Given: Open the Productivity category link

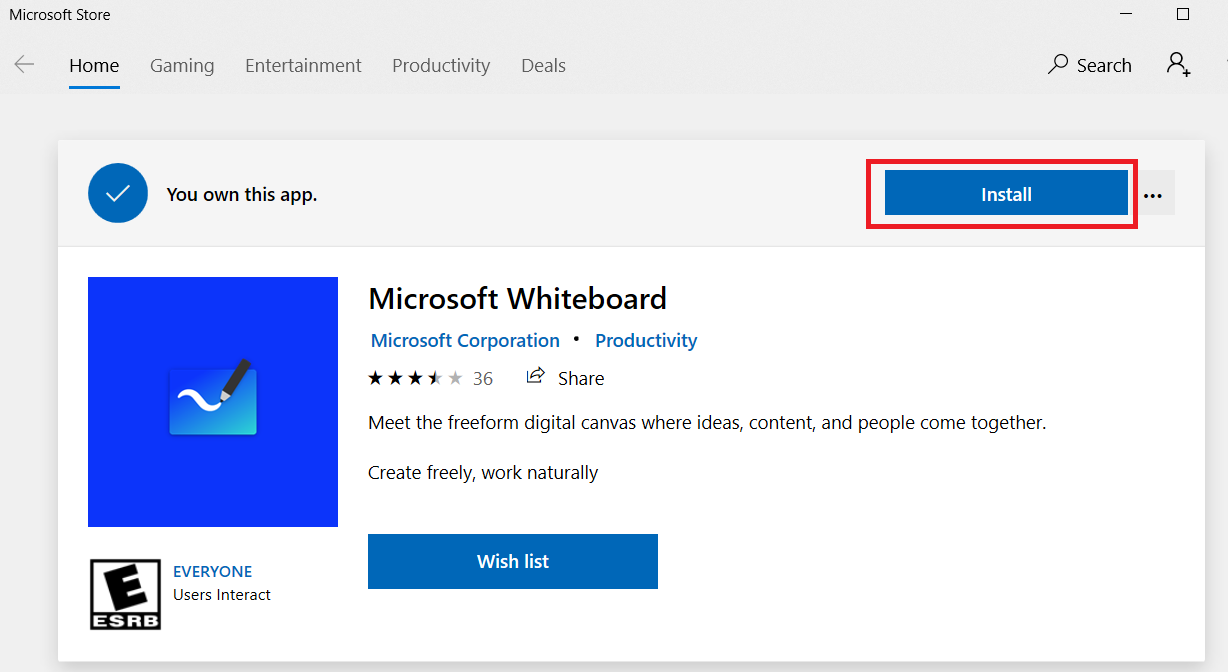Looking at the screenshot, I should click(x=646, y=340).
